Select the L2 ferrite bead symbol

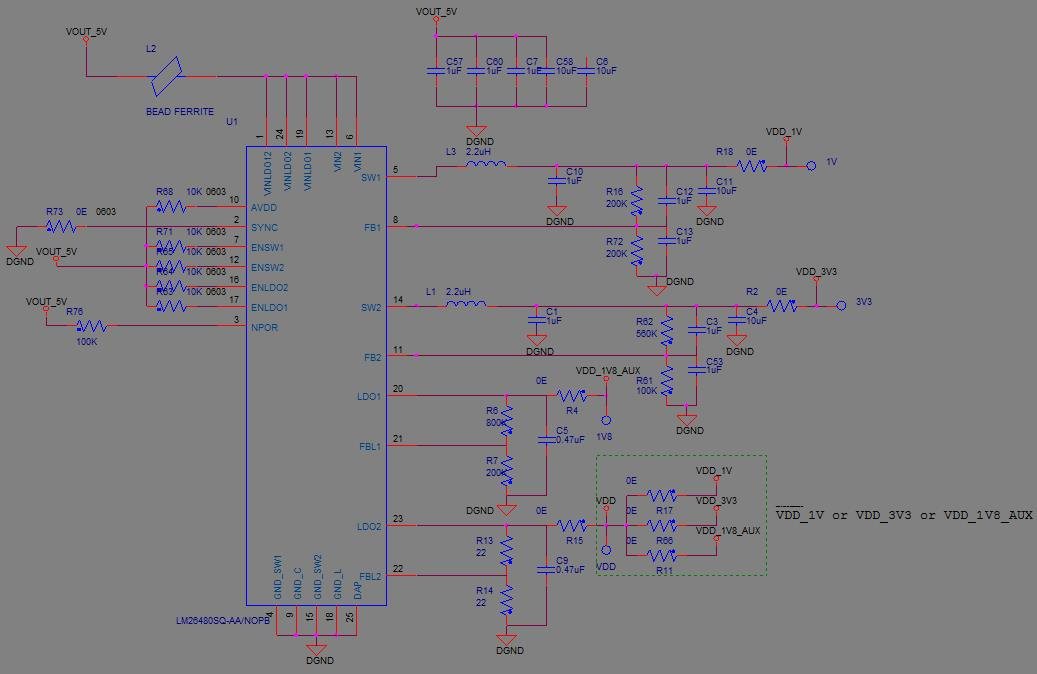pos(167,76)
